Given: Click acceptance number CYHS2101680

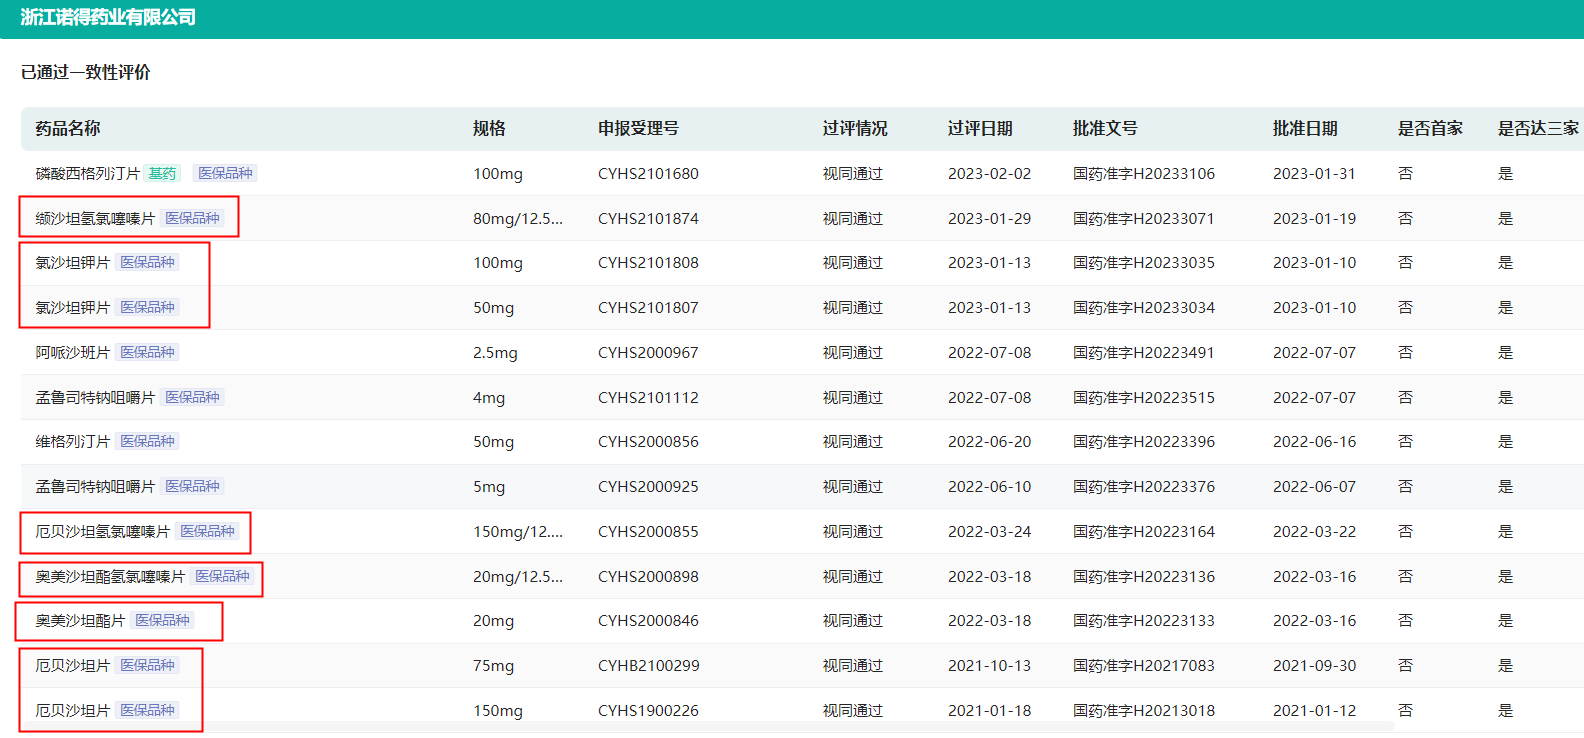Looking at the screenshot, I should point(648,174).
